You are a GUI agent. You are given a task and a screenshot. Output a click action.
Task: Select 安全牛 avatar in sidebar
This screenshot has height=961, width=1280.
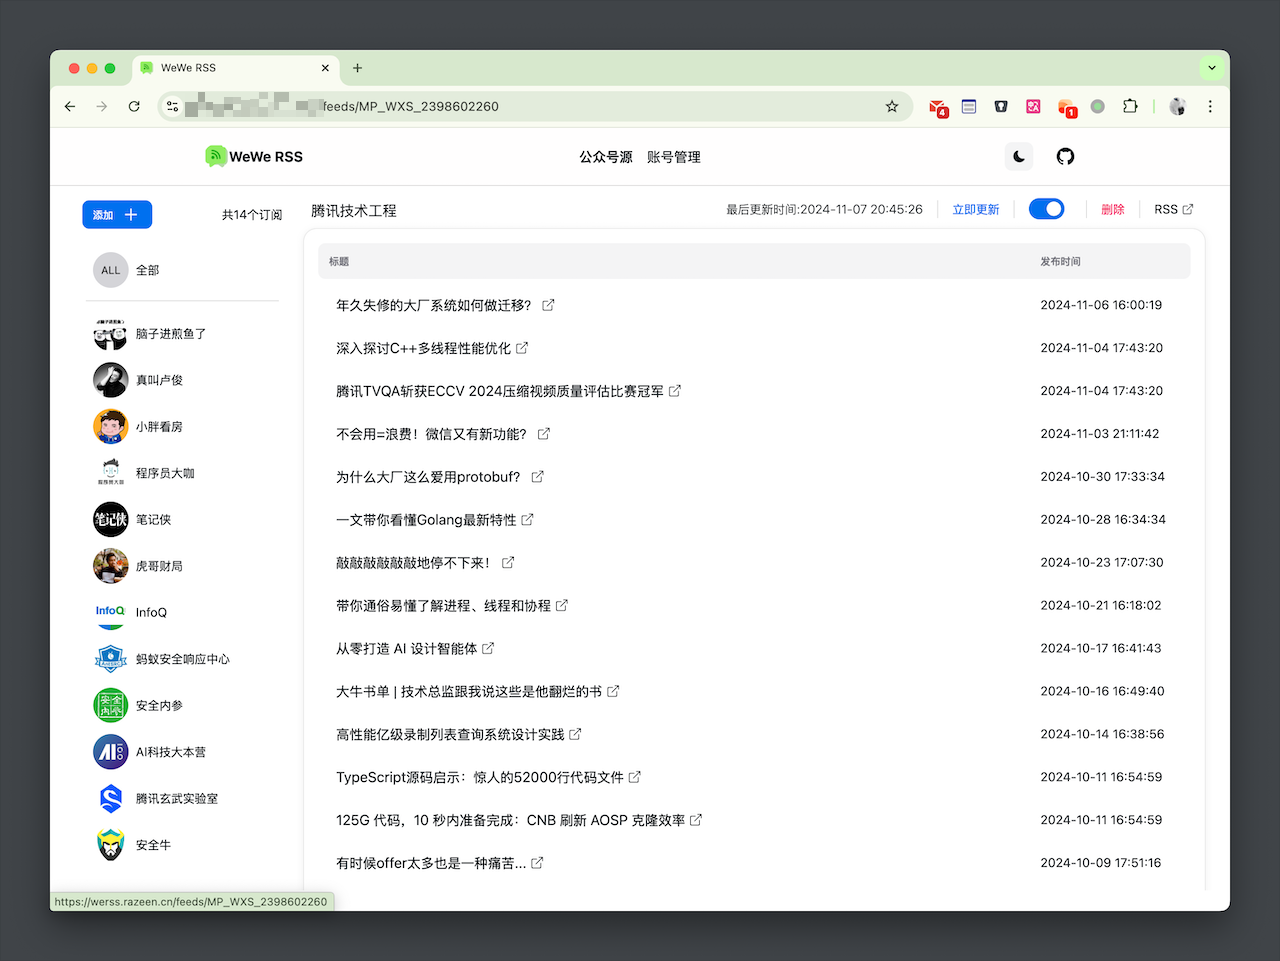(x=110, y=845)
